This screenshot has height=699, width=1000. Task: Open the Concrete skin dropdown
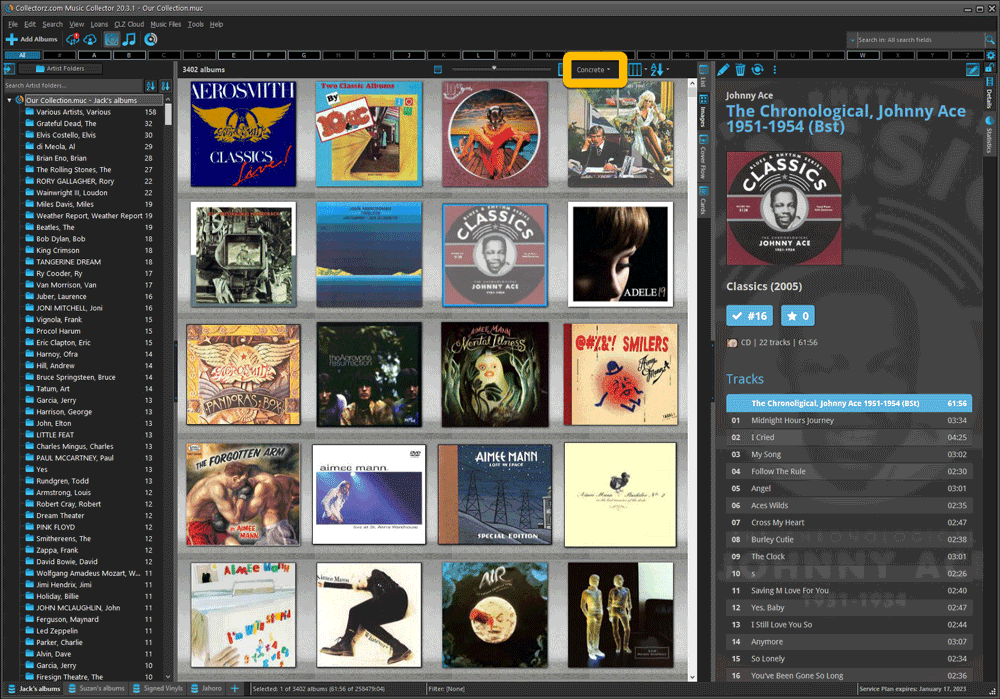[x=594, y=70]
